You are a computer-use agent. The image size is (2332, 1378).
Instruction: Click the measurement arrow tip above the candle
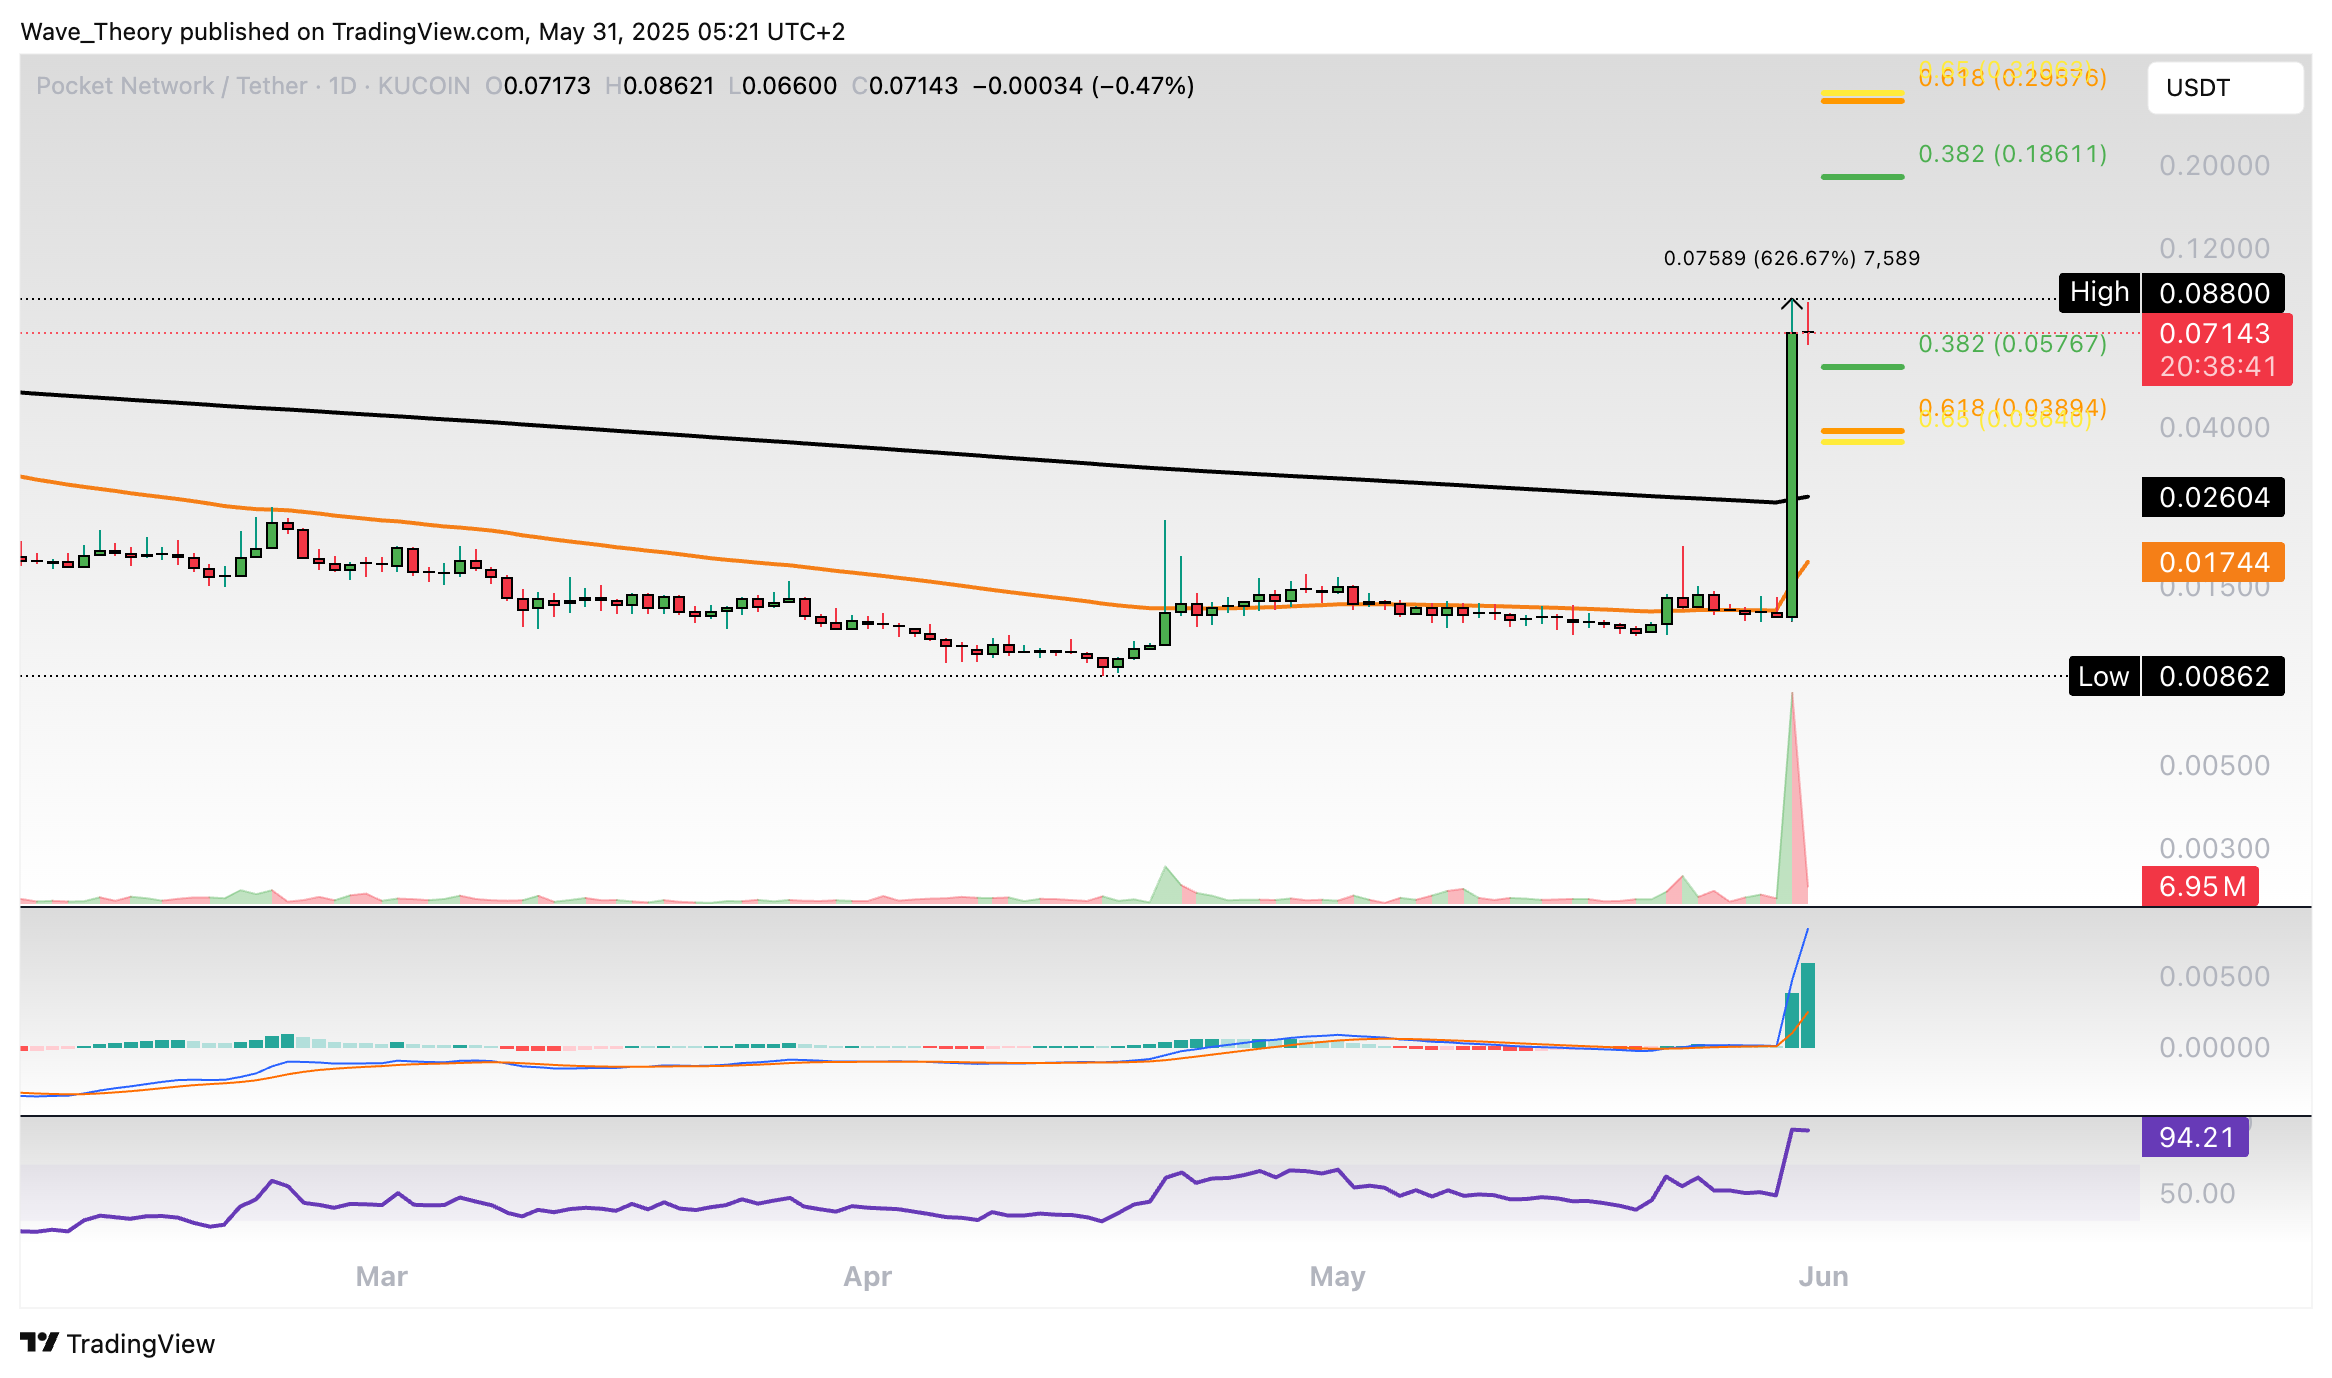pos(1792,300)
